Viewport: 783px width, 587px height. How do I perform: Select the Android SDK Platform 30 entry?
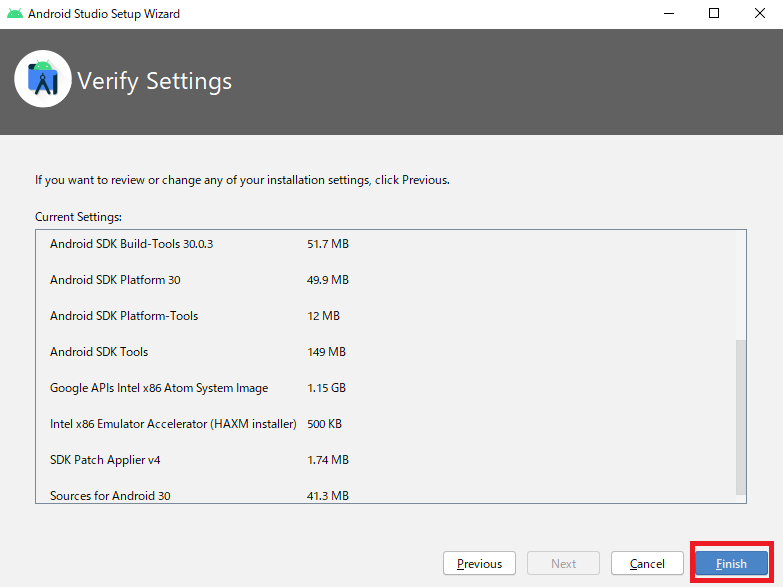115,280
